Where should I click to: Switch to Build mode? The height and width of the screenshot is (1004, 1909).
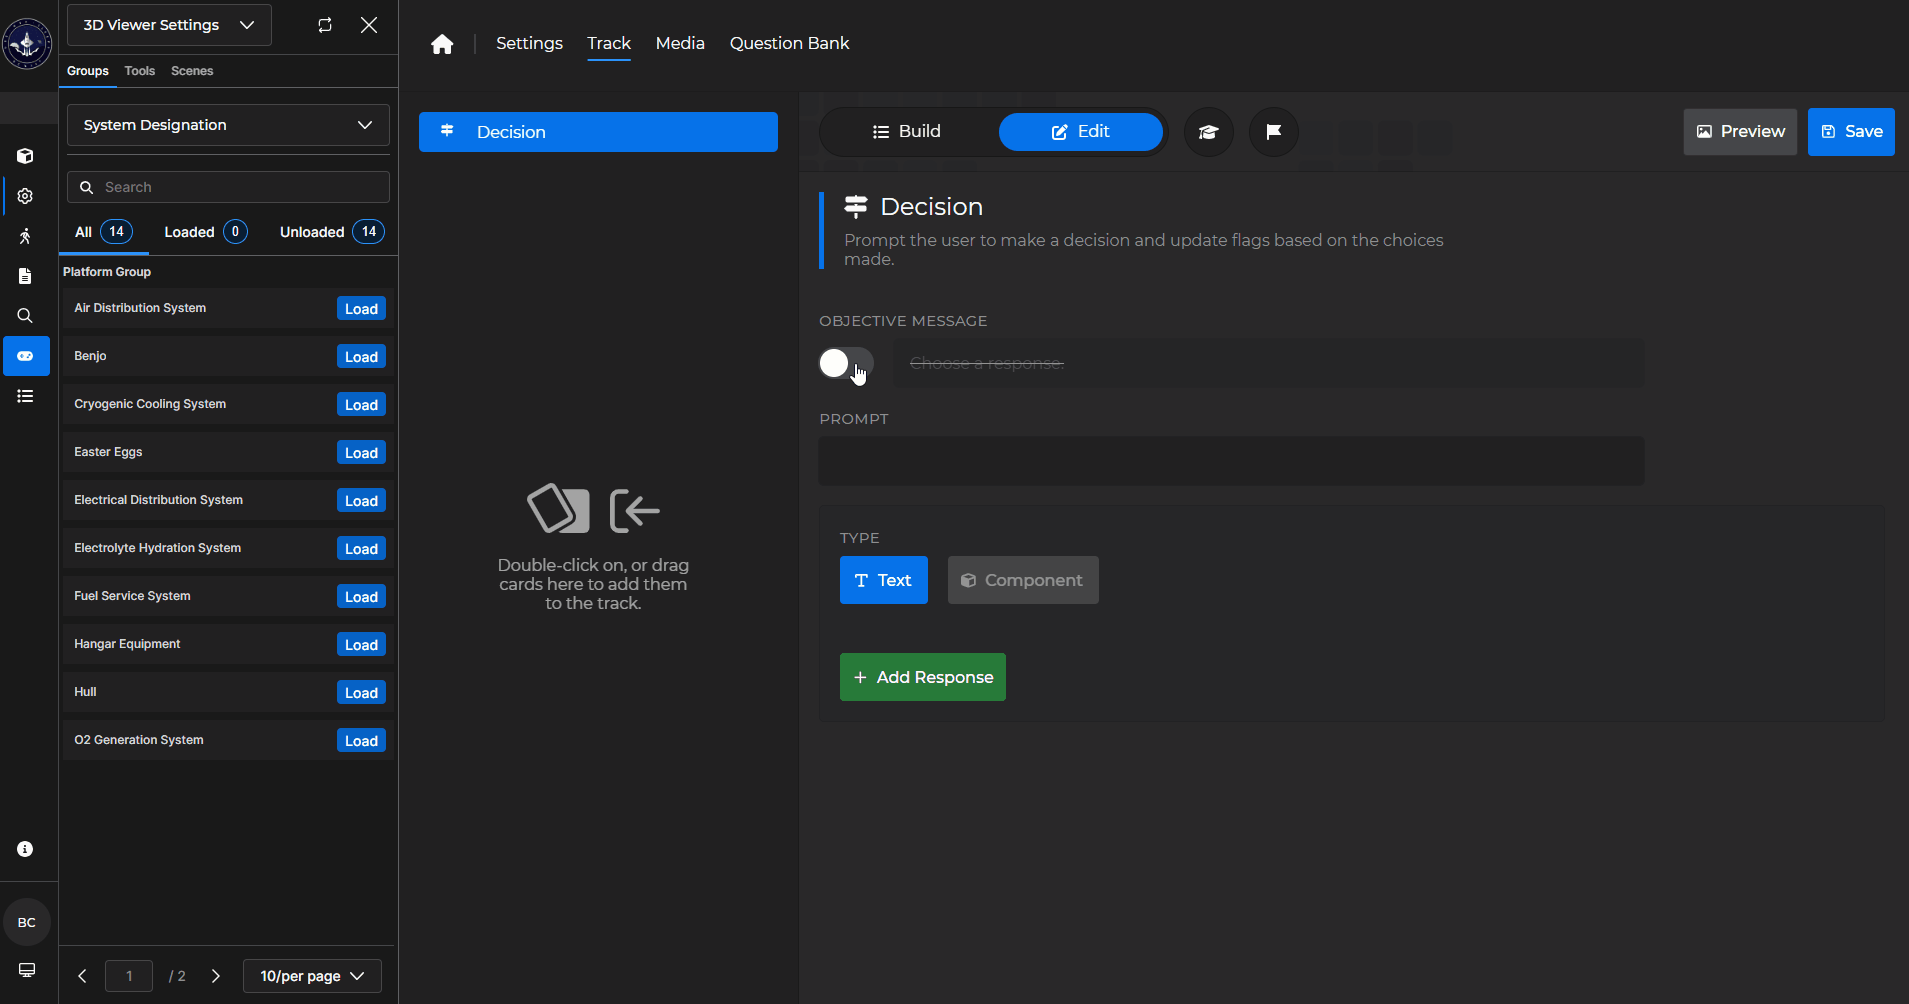point(907,132)
